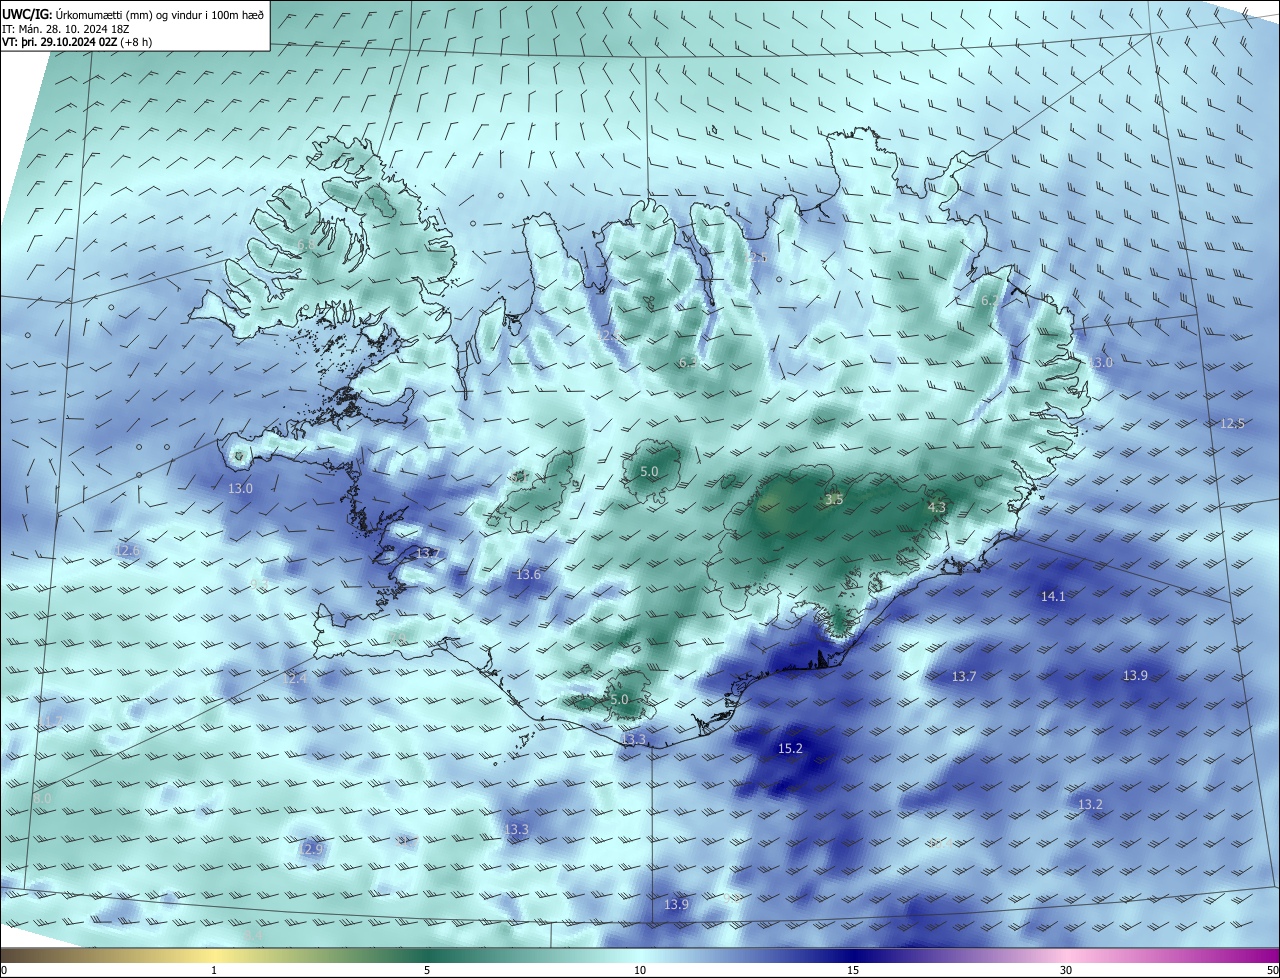The image size is (1280, 978).
Task: Click color scale tick label 1
Action: click(214, 970)
